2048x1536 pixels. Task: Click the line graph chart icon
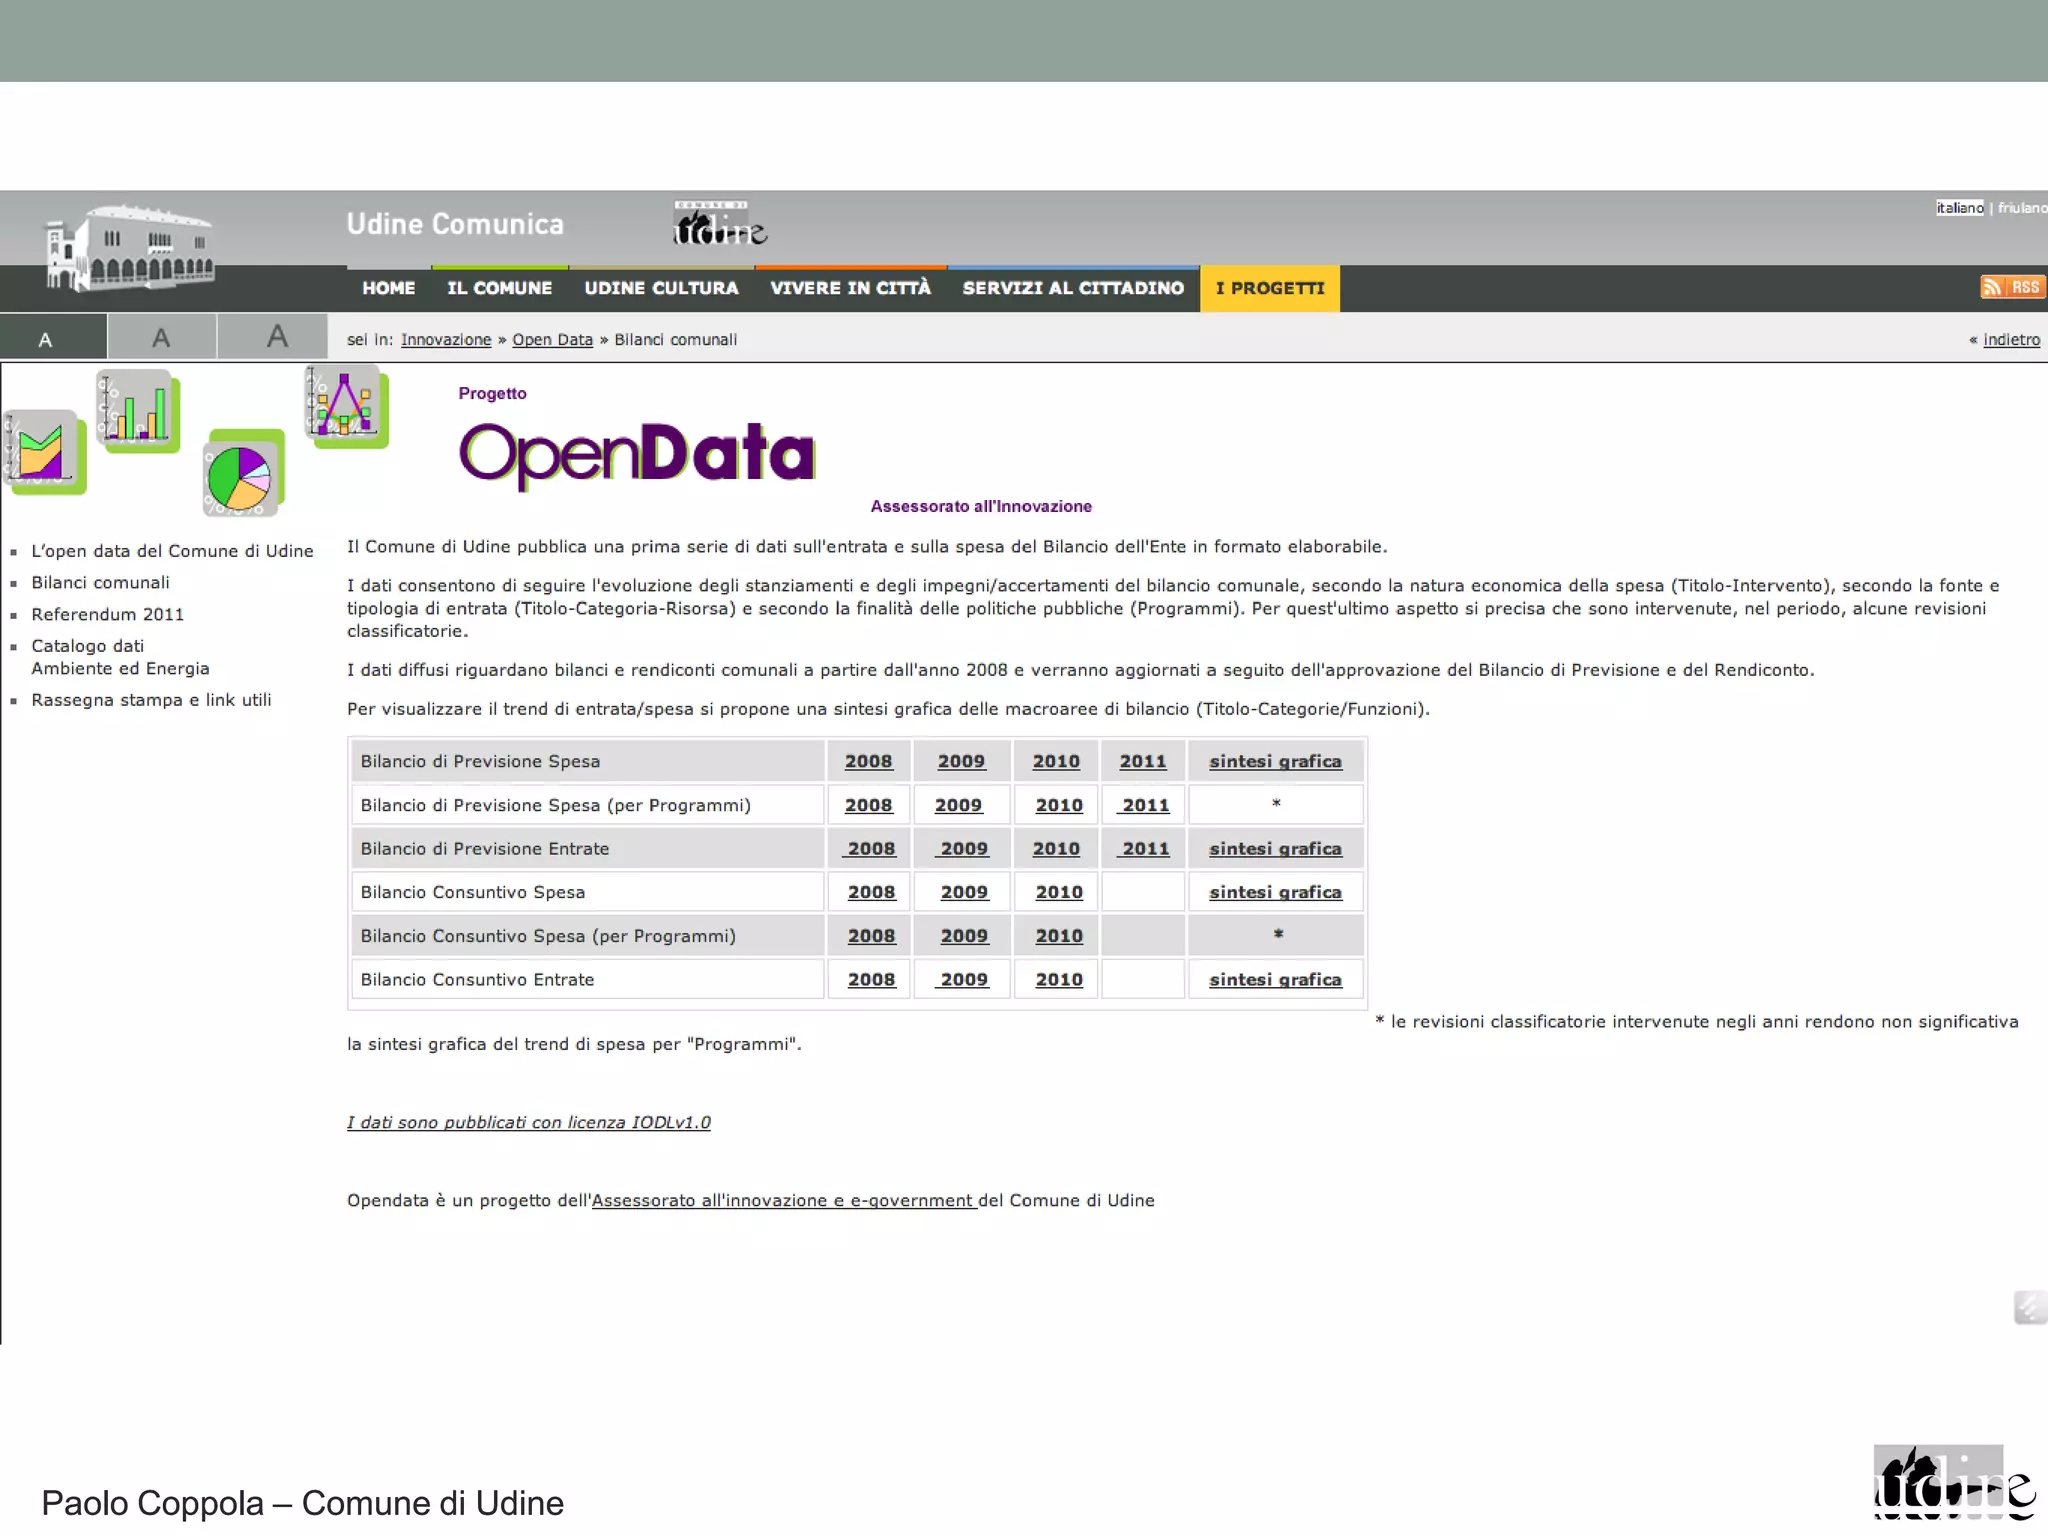344,405
